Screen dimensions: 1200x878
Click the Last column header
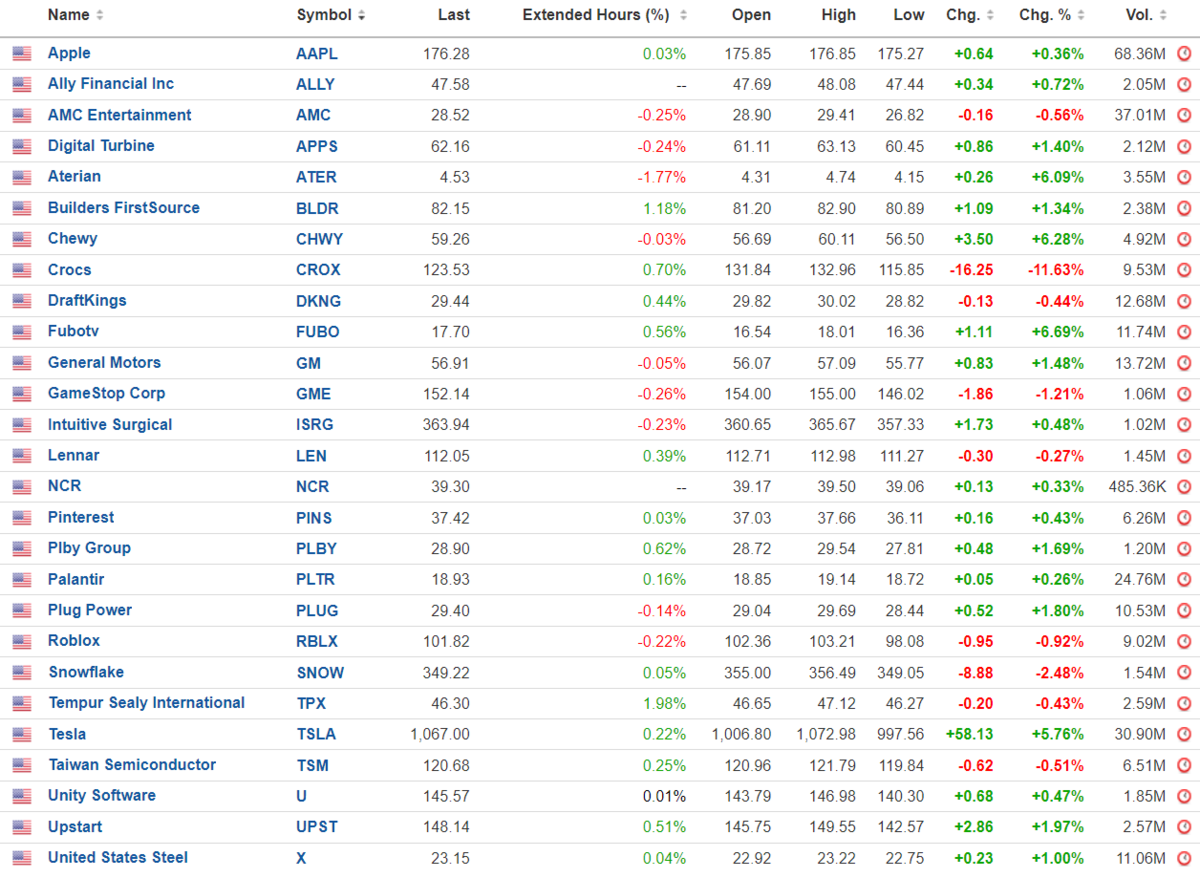(453, 15)
